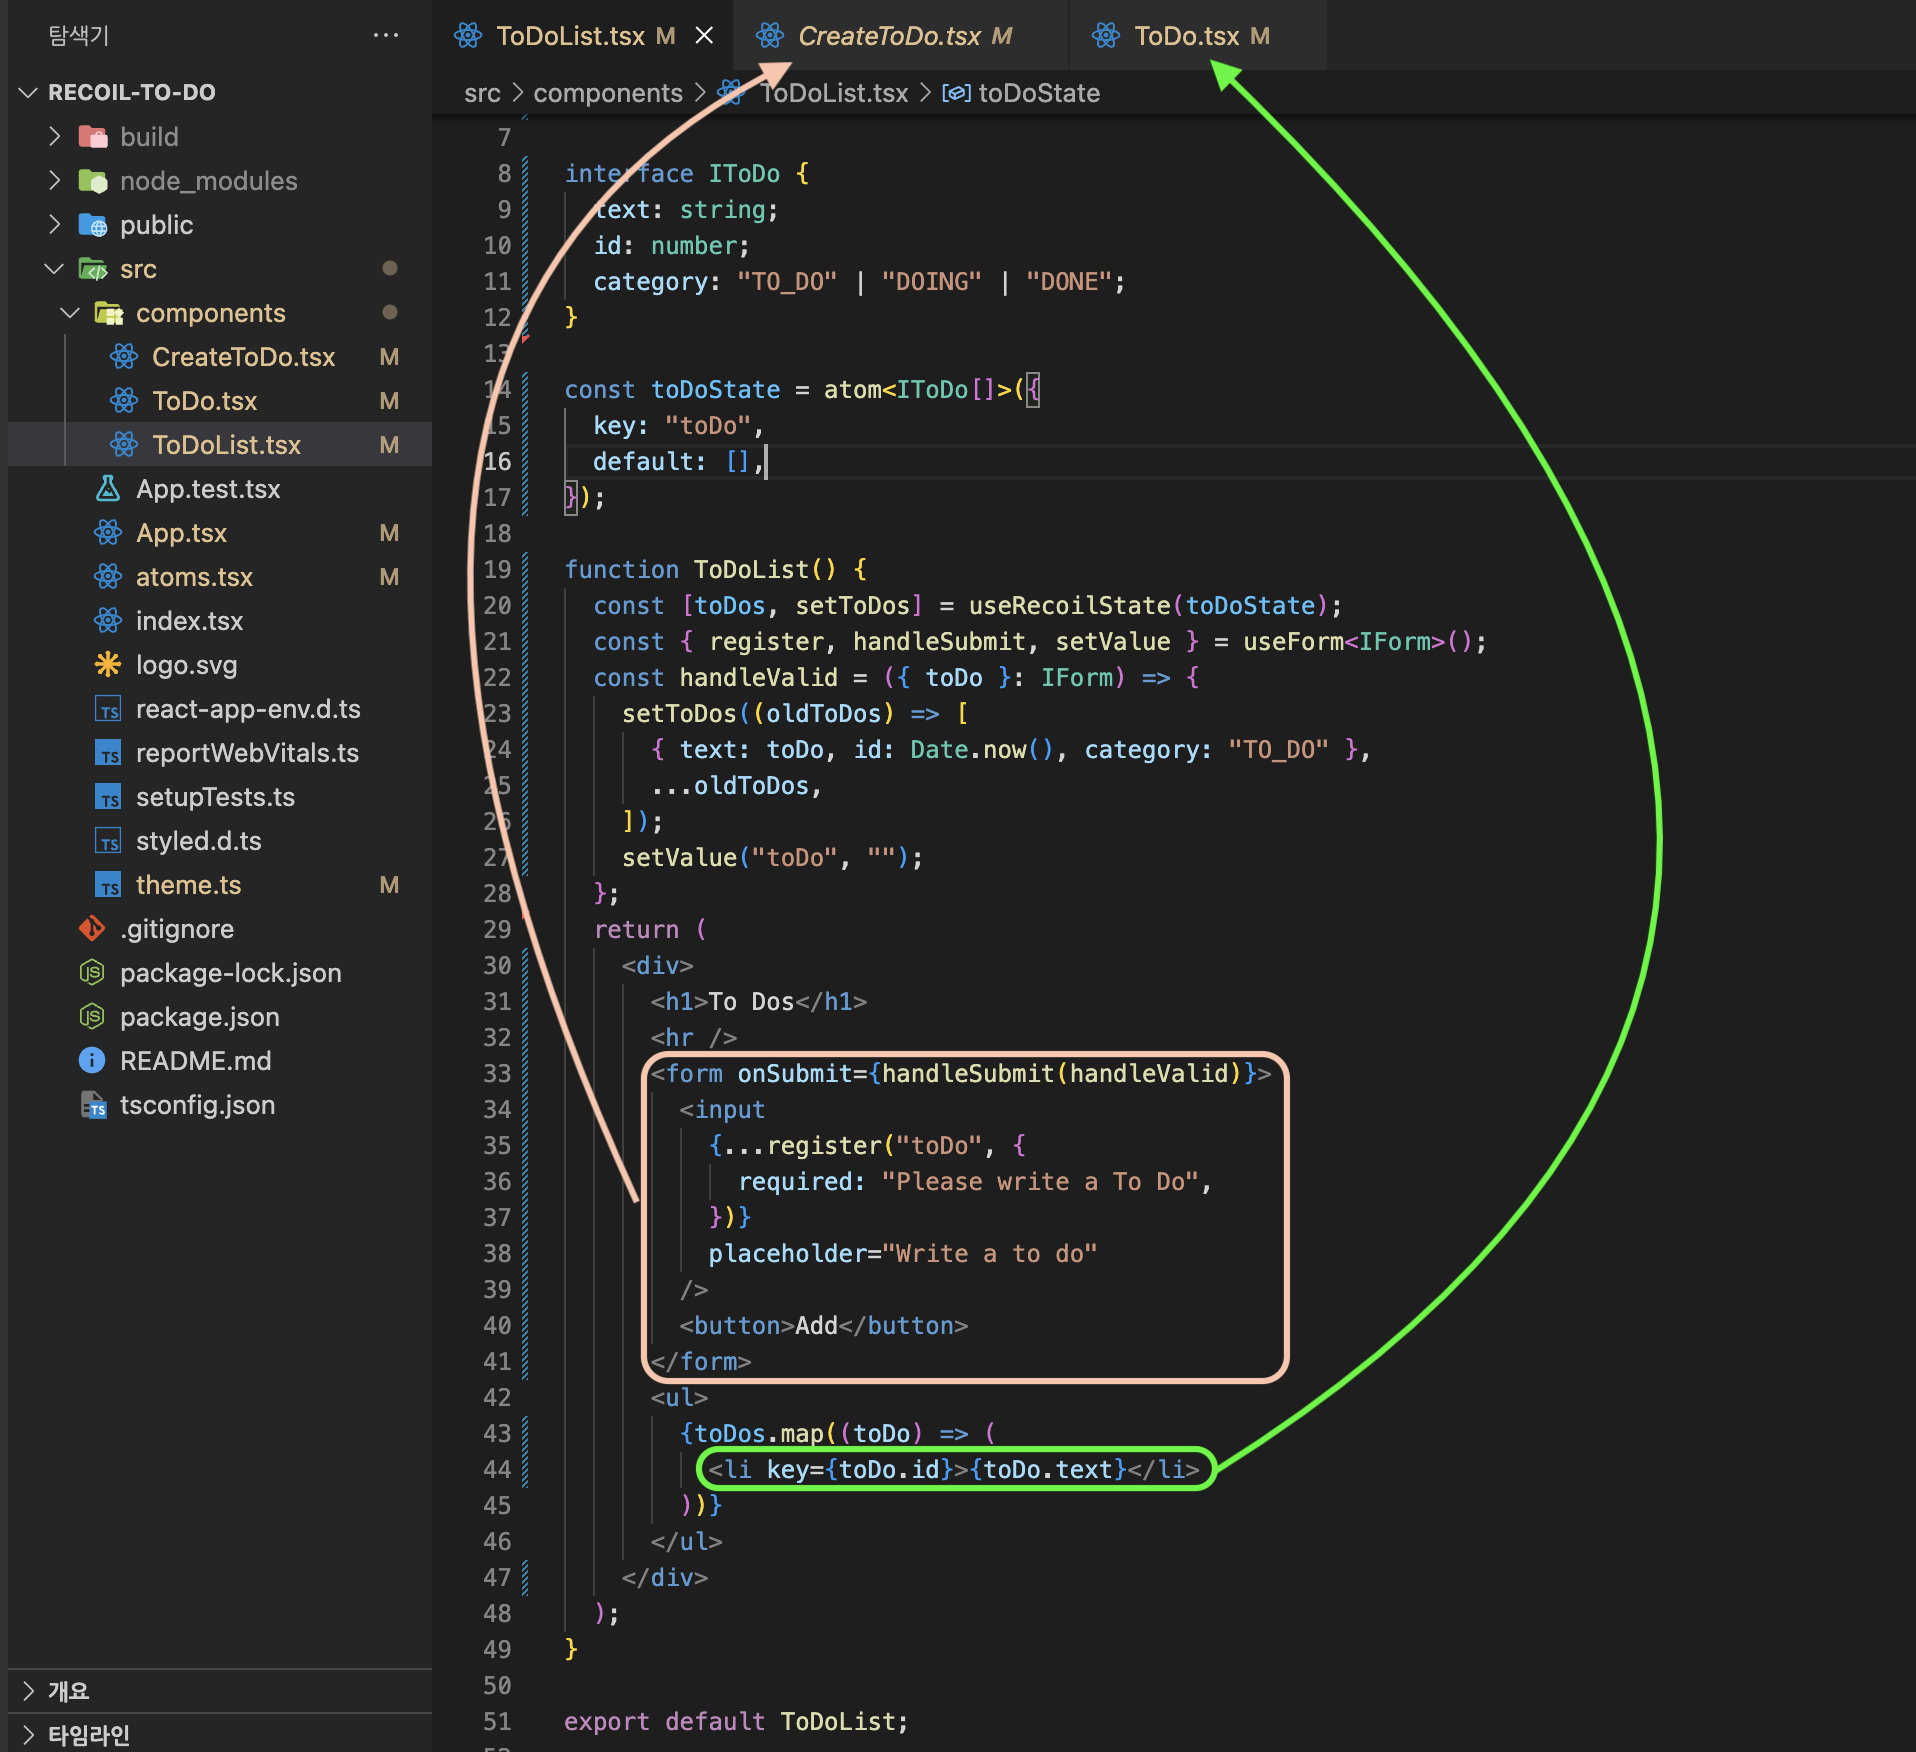The image size is (1916, 1752).
Task: Click the tsconfig.json file icon
Action: tap(93, 1105)
